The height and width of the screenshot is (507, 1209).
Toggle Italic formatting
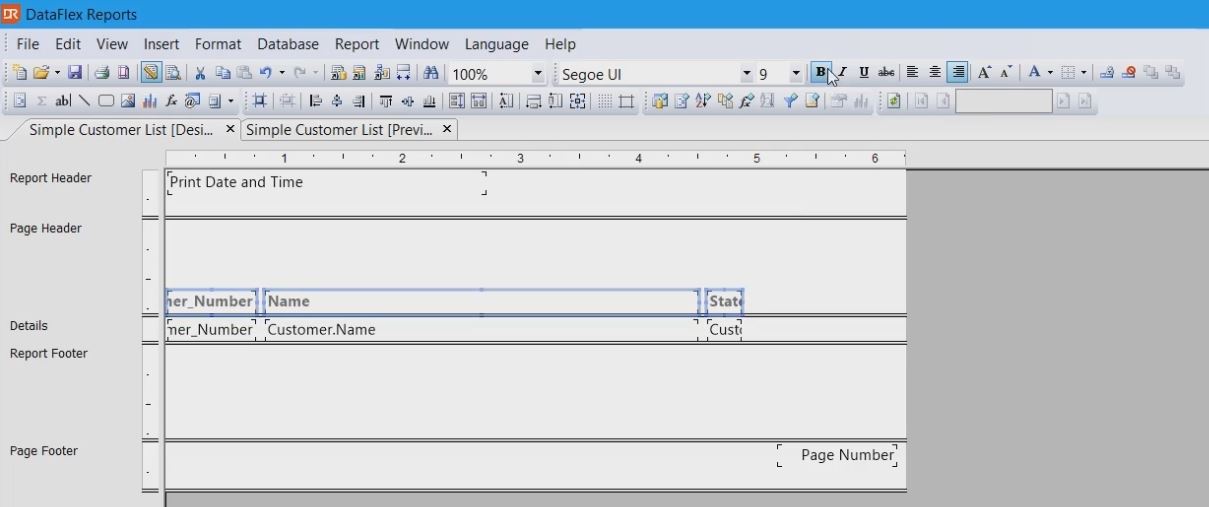[842, 72]
